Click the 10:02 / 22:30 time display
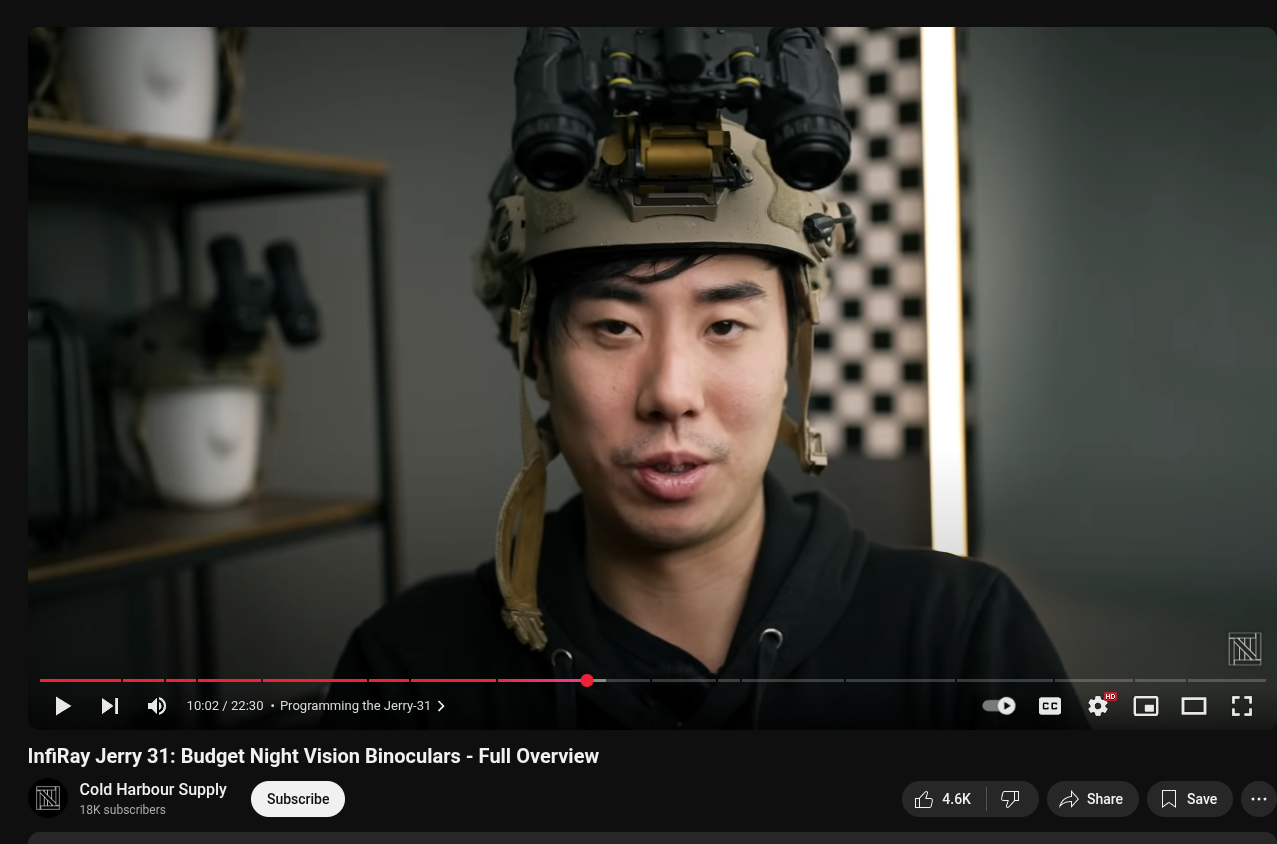Image resolution: width=1277 pixels, height=844 pixels. point(225,706)
